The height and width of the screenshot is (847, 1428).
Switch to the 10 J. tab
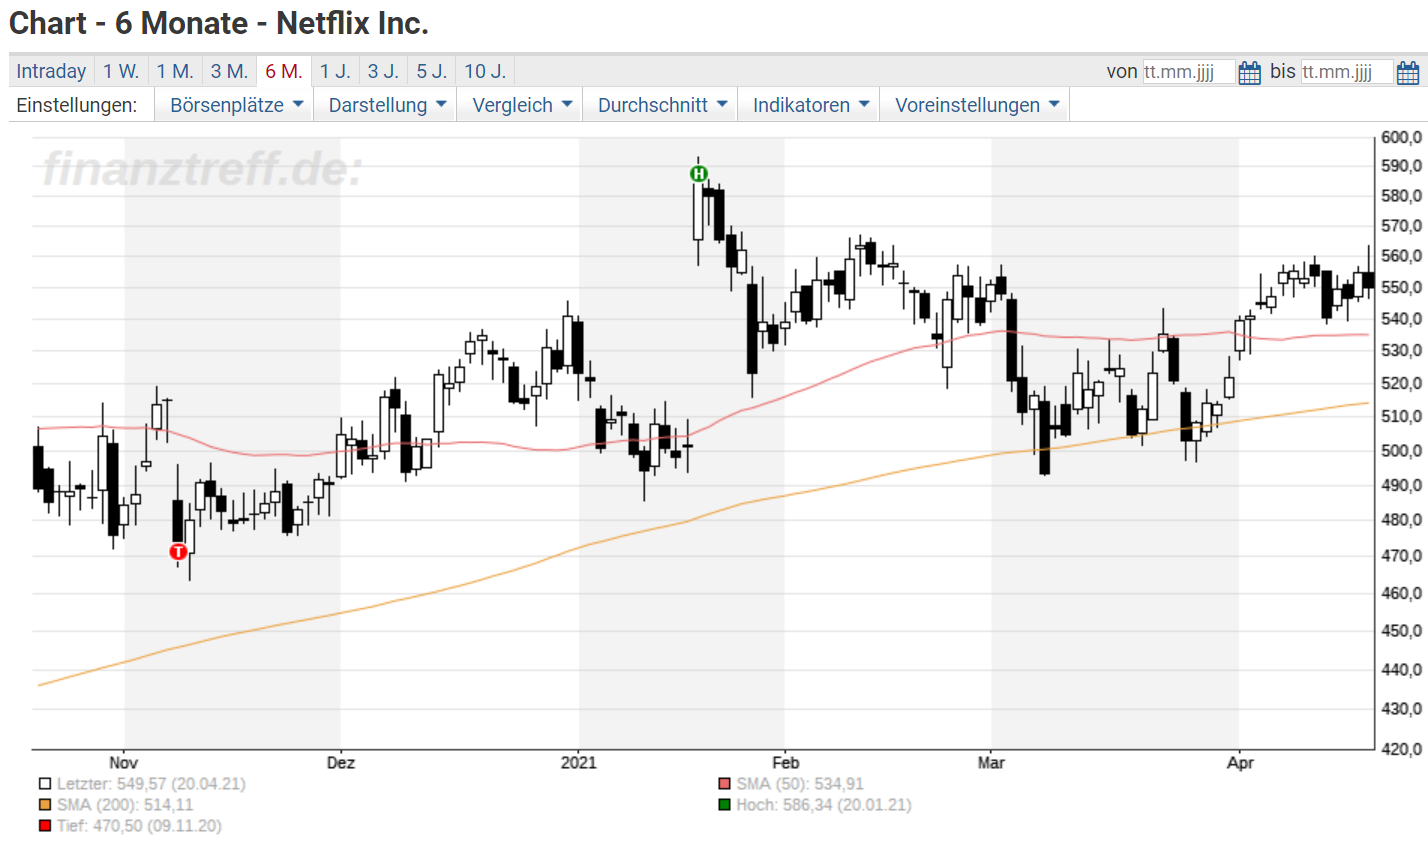click(x=485, y=71)
